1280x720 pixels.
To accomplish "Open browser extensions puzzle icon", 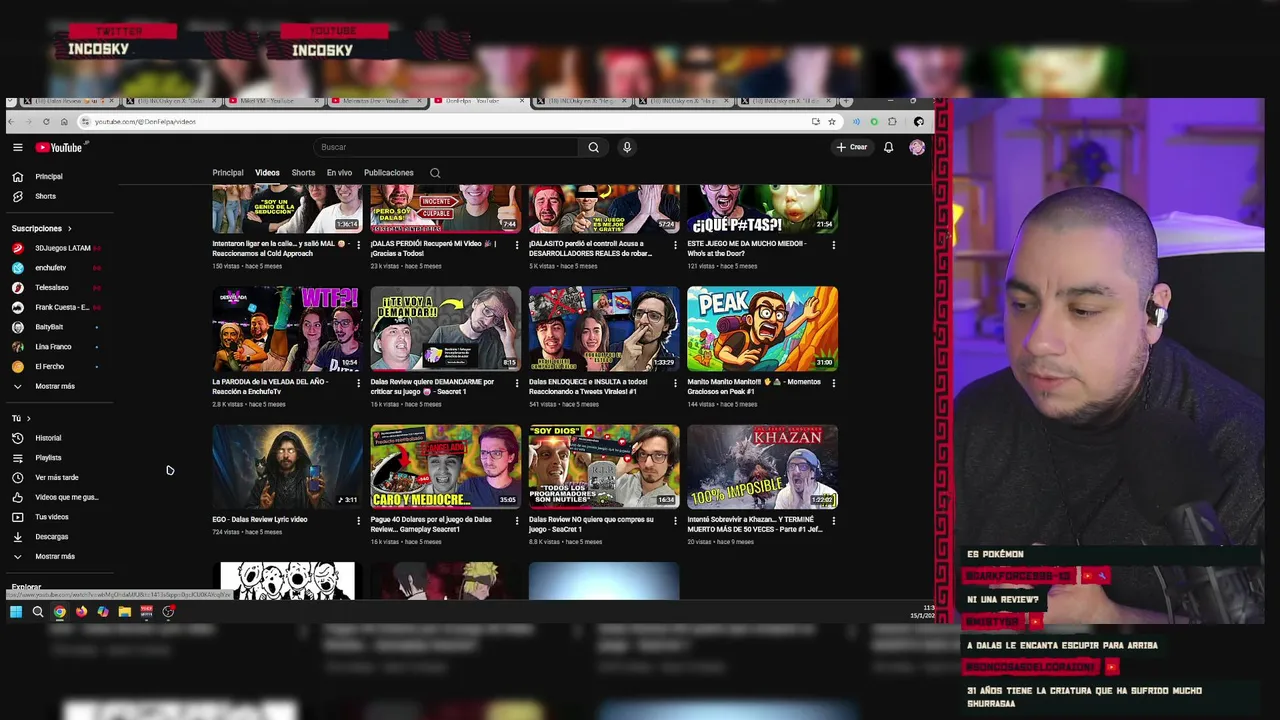I will coord(892,122).
